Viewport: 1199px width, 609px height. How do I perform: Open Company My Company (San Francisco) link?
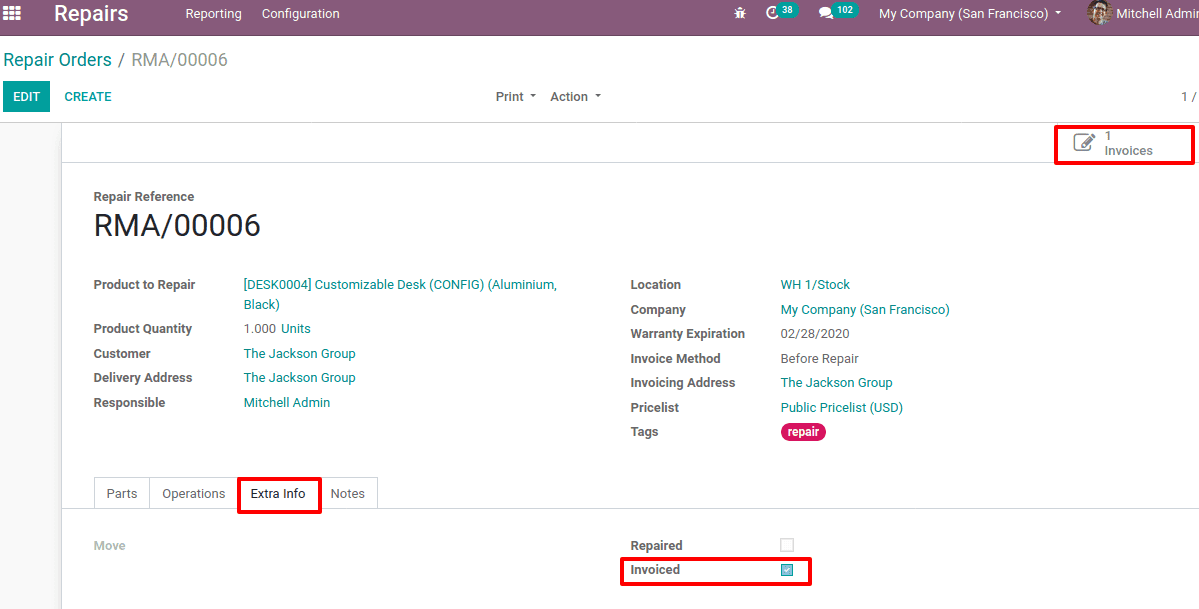(x=865, y=310)
